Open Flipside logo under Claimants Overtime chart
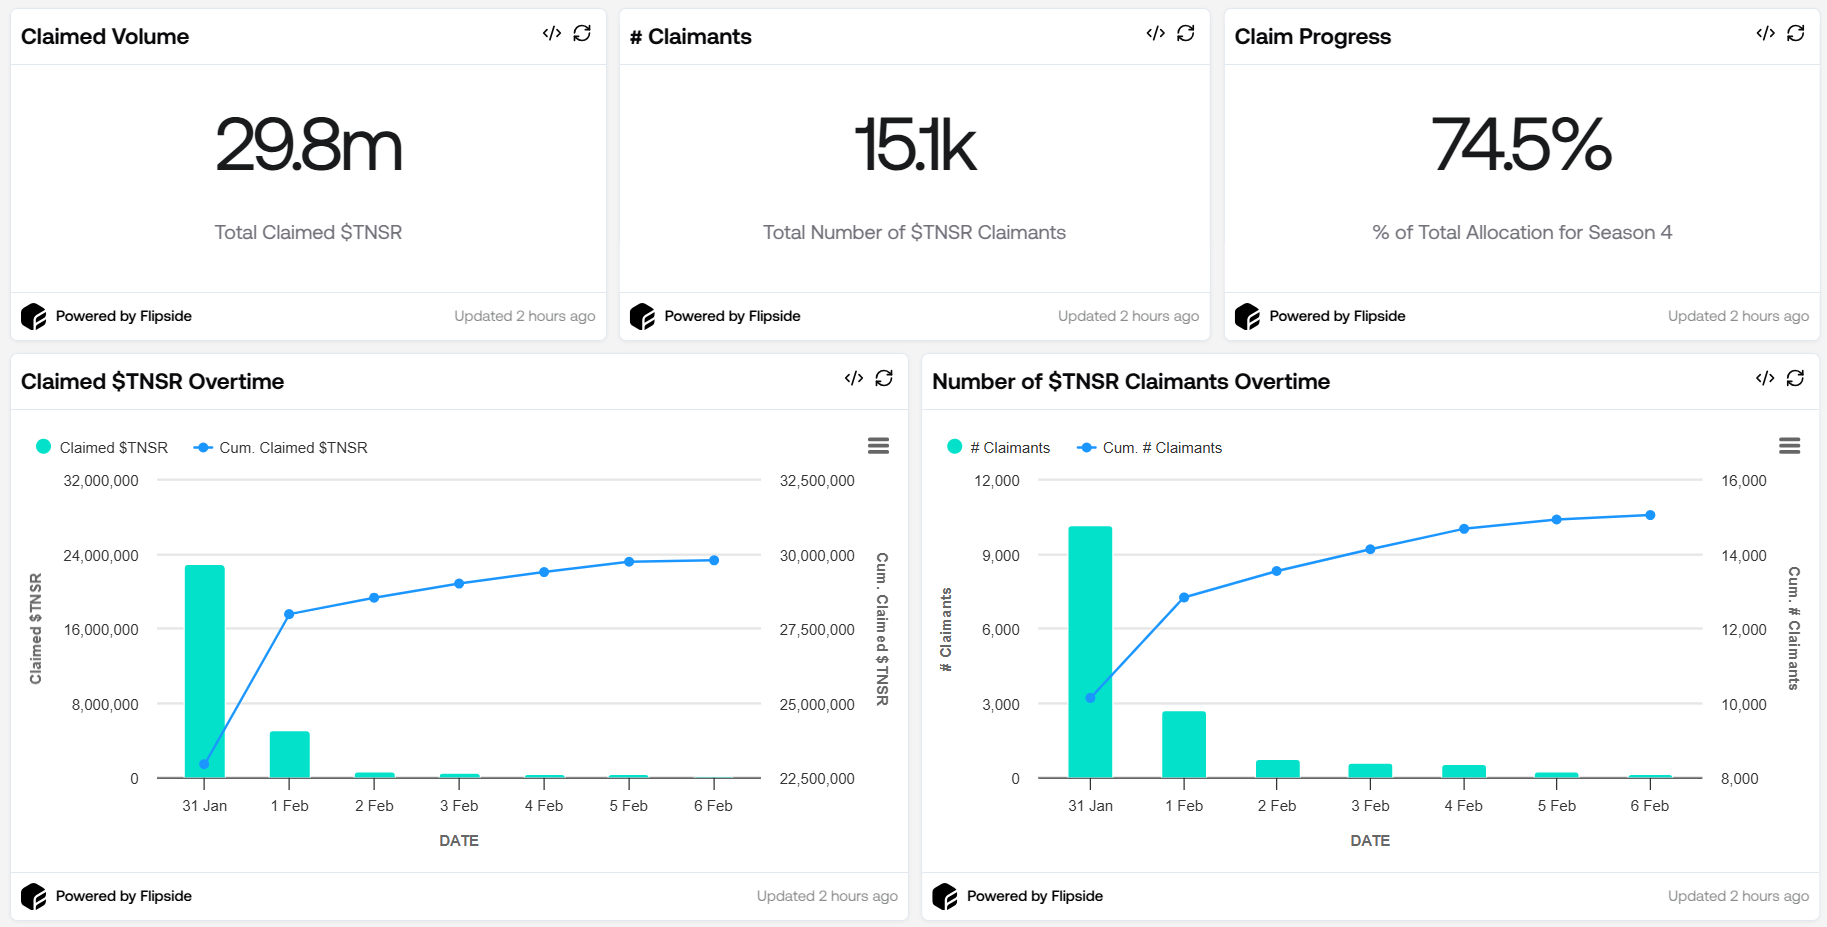The width and height of the screenshot is (1827, 927). (x=945, y=897)
